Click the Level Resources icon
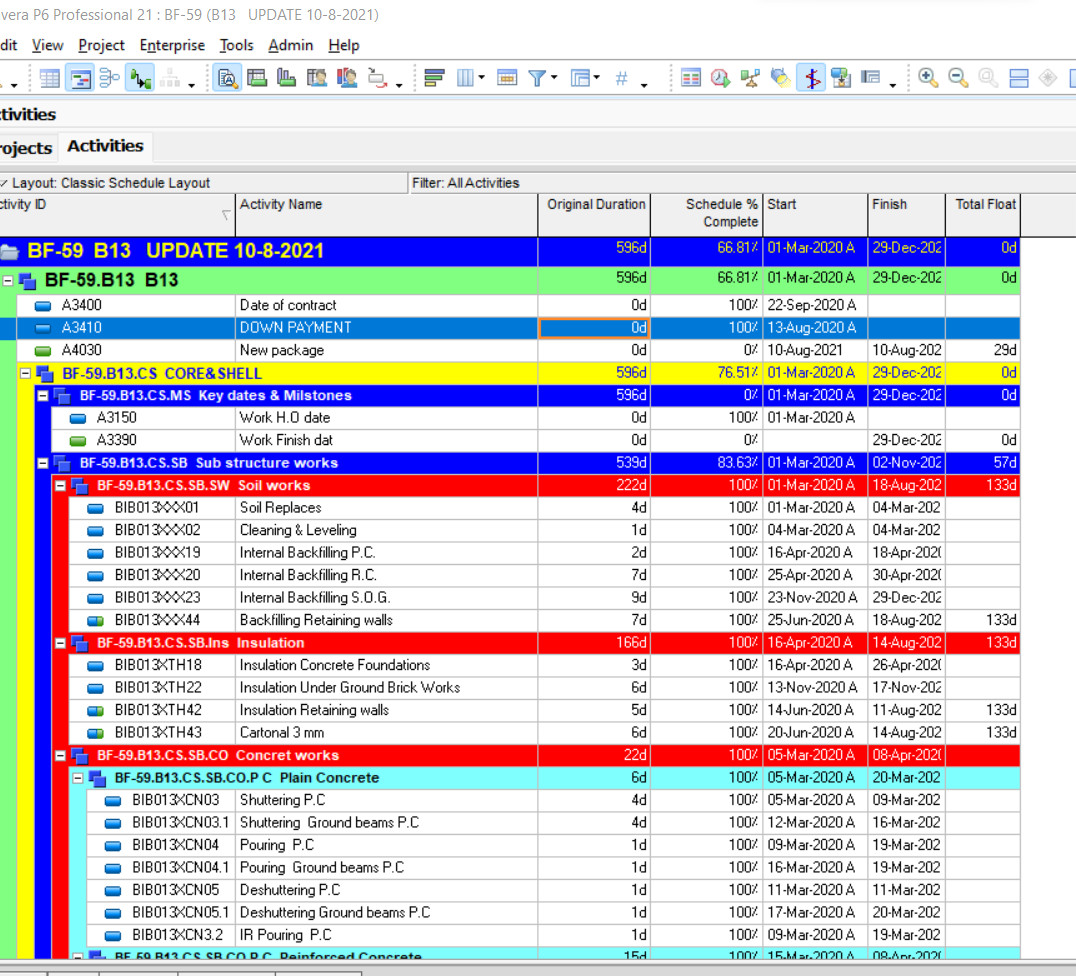The height and width of the screenshot is (976, 1076). (x=750, y=79)
